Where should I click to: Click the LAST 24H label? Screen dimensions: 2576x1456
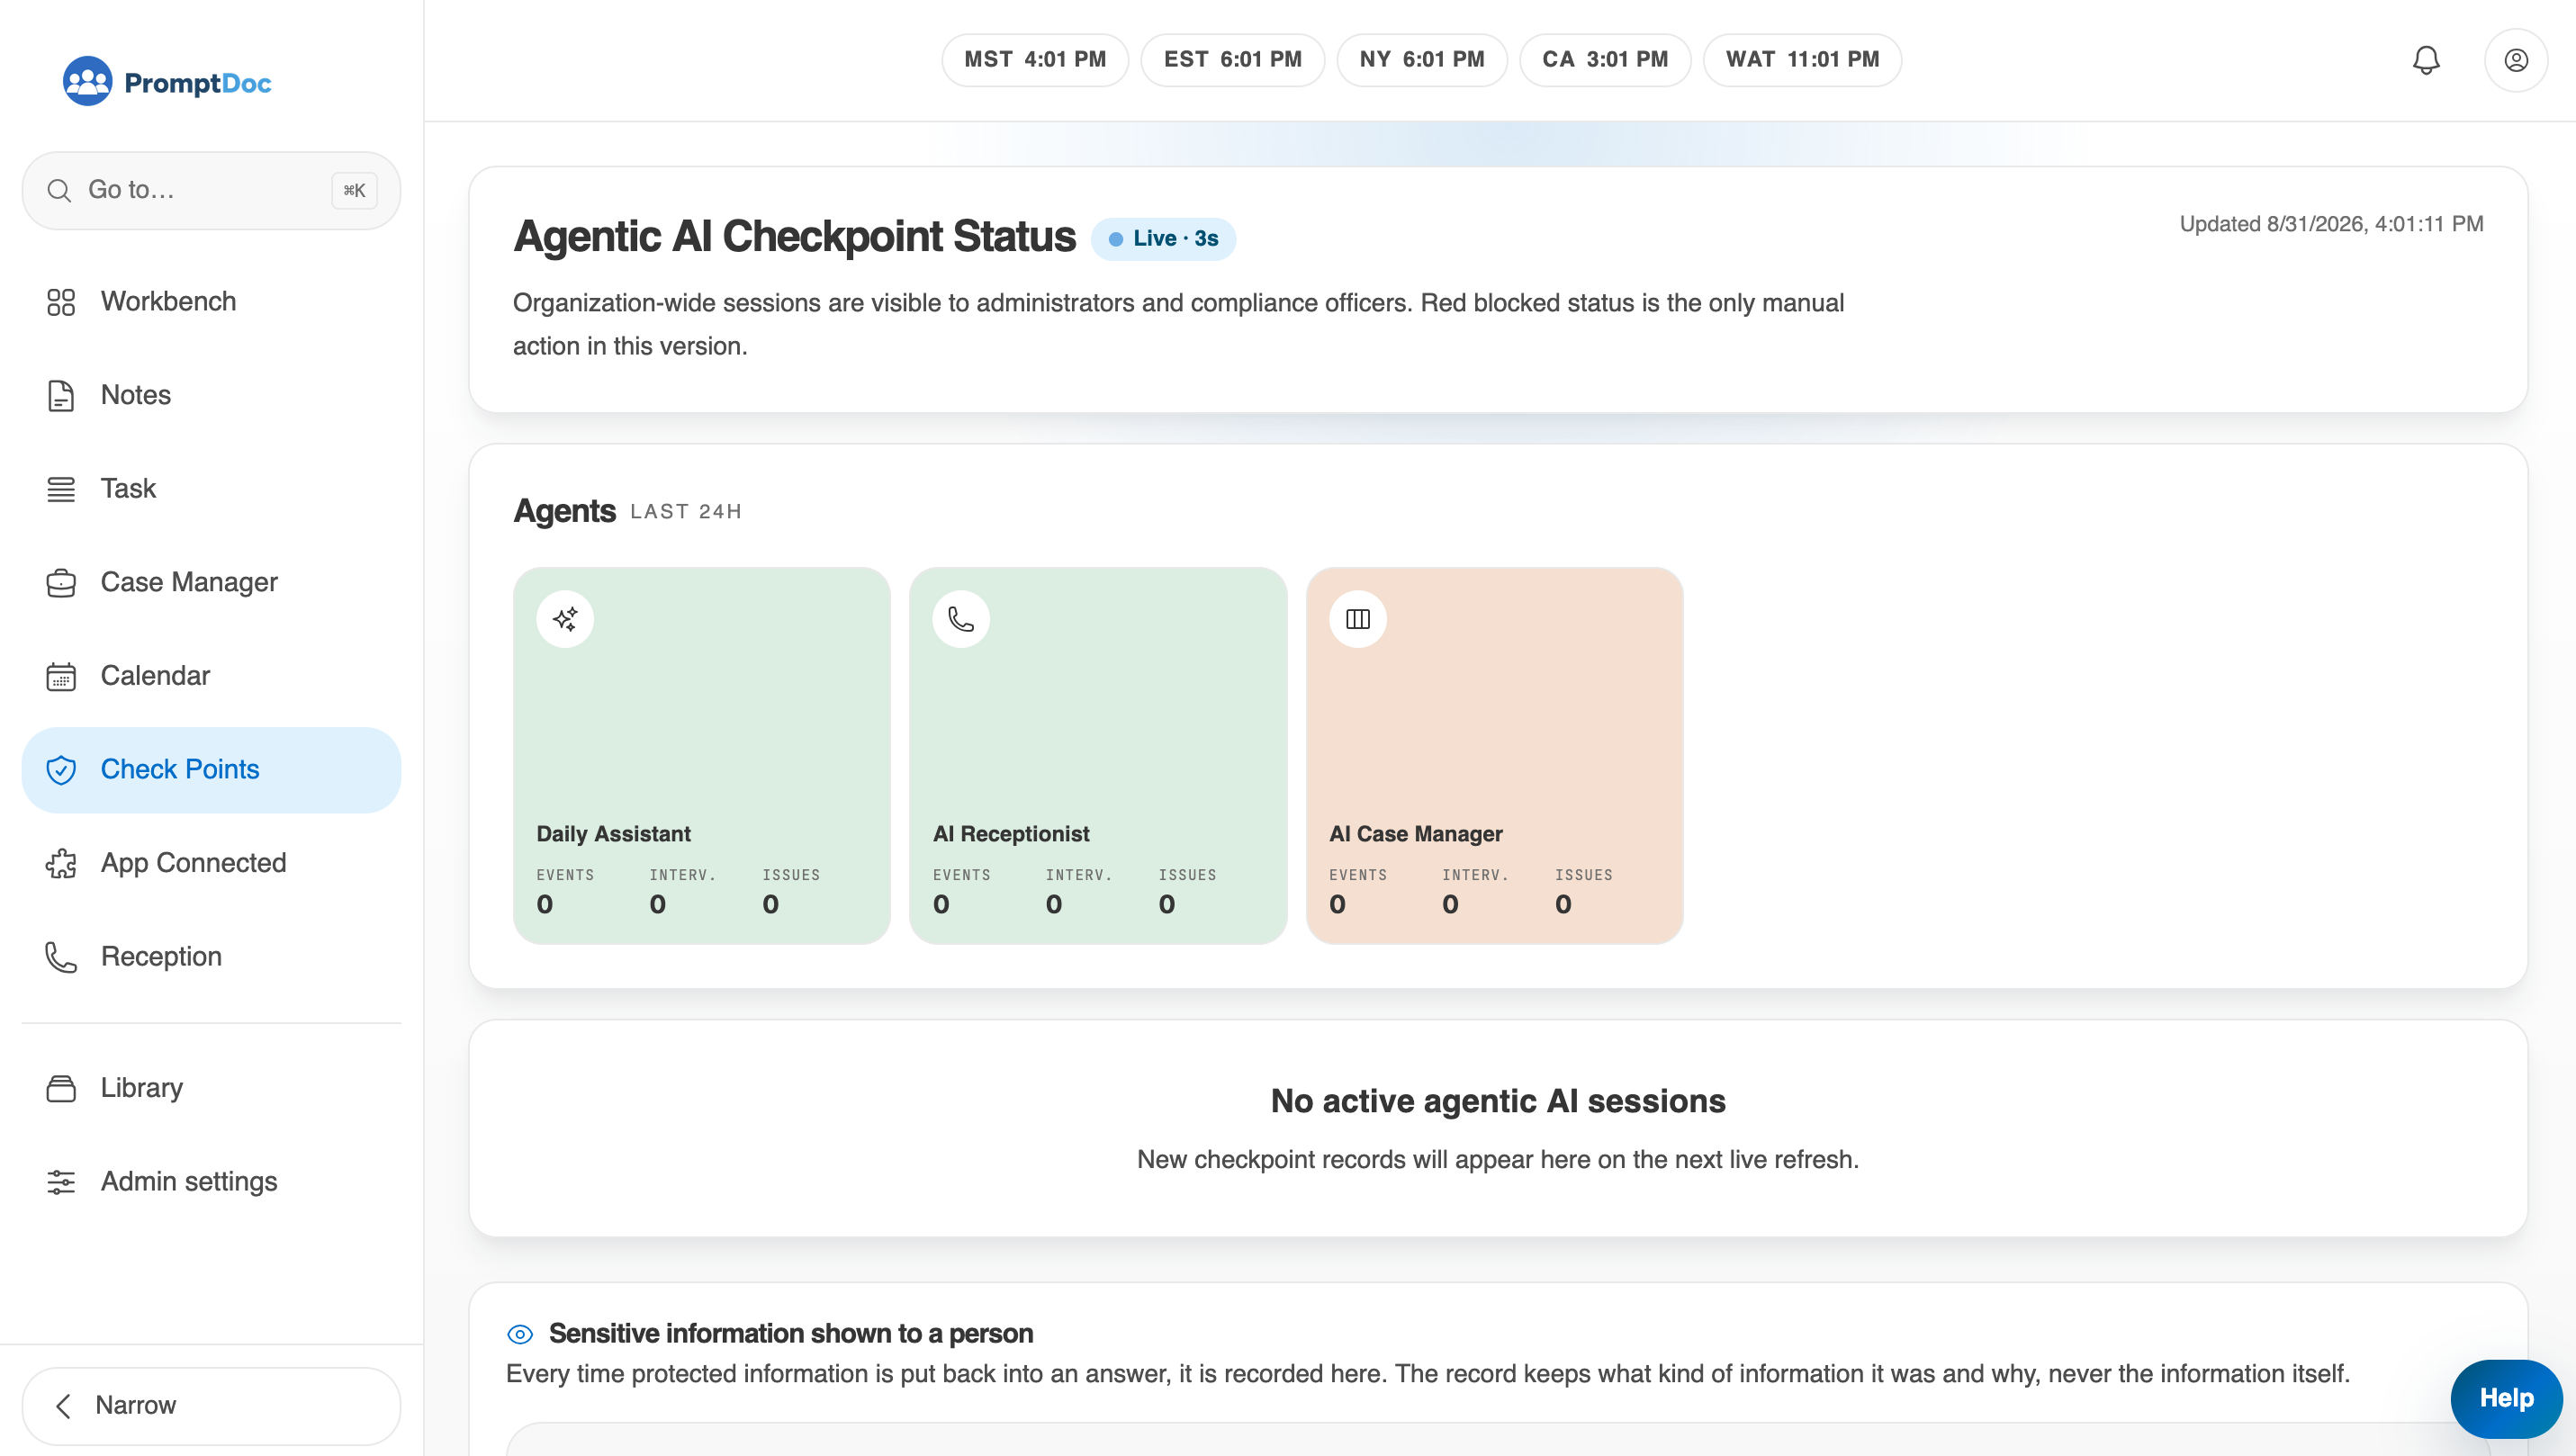coord(686,512)
